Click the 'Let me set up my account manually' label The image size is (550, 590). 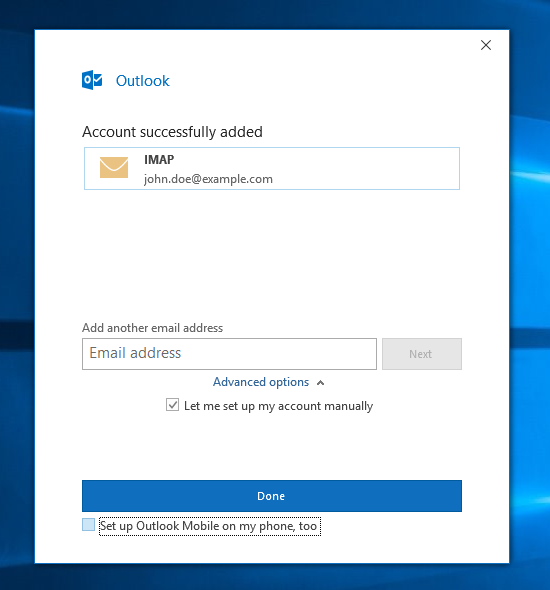278,406
